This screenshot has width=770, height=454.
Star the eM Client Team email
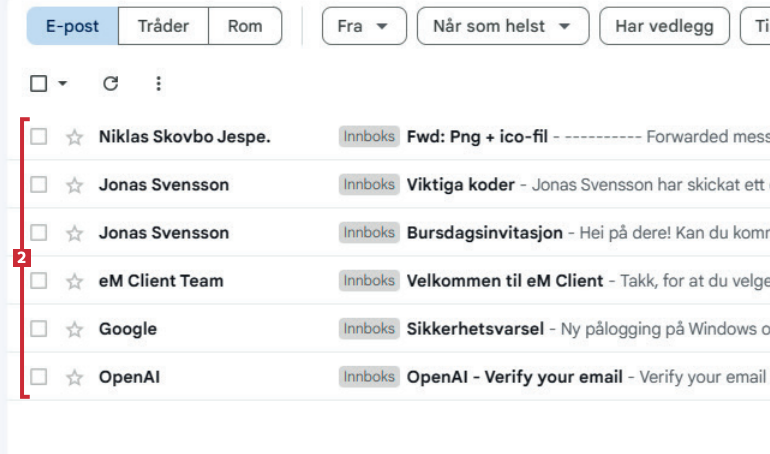pos(74,281)
